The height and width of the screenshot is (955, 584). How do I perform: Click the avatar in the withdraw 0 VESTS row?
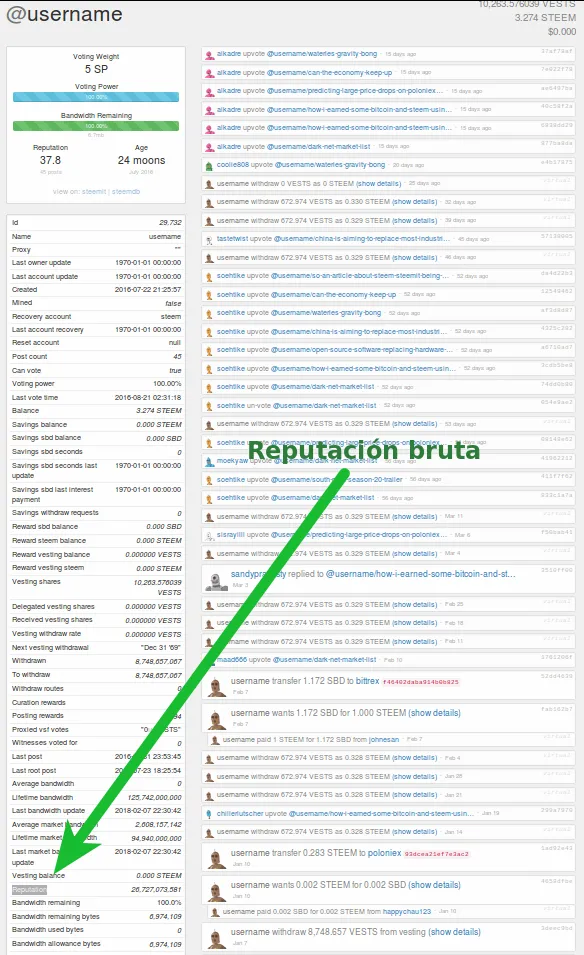click(209, 184)
